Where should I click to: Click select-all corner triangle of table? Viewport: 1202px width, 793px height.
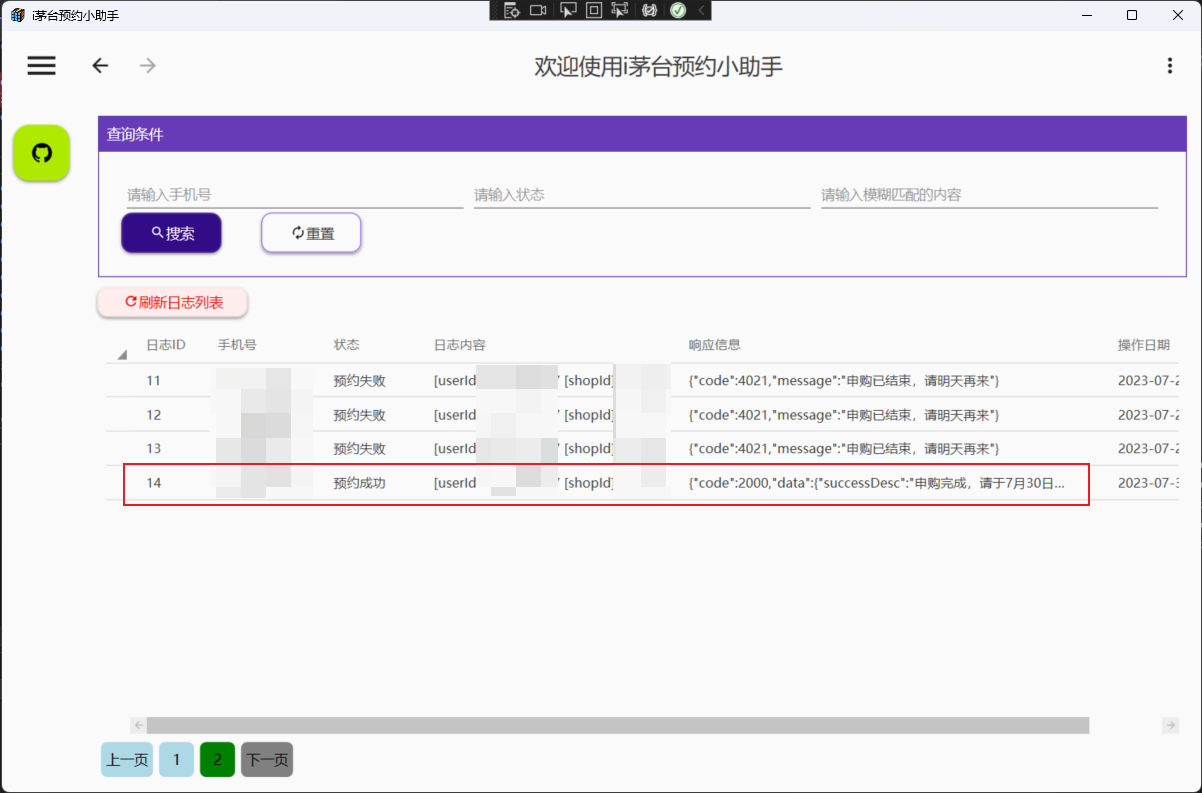coord(123,354)
